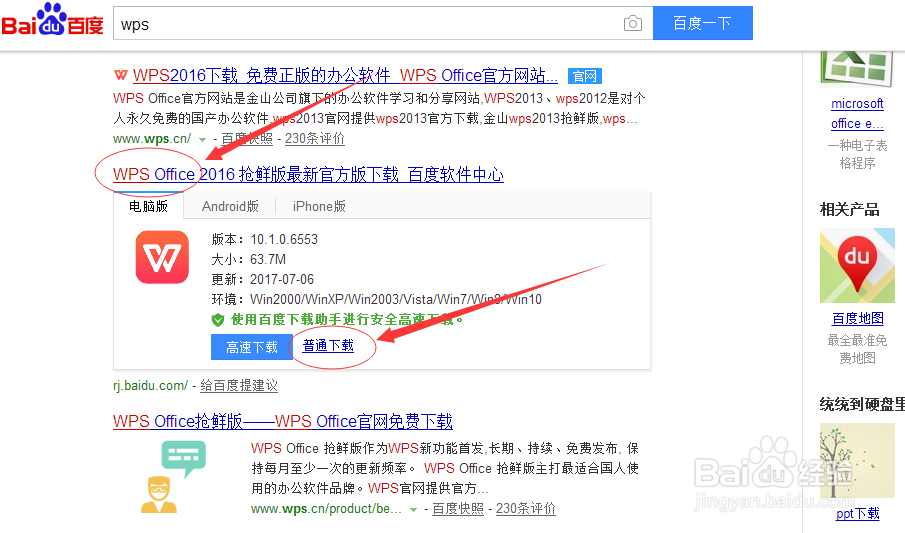The width and height of the screenshot is (905, 533).
Task: Click www.wps.cn/ green URL
Action: (x=152, y=139)
